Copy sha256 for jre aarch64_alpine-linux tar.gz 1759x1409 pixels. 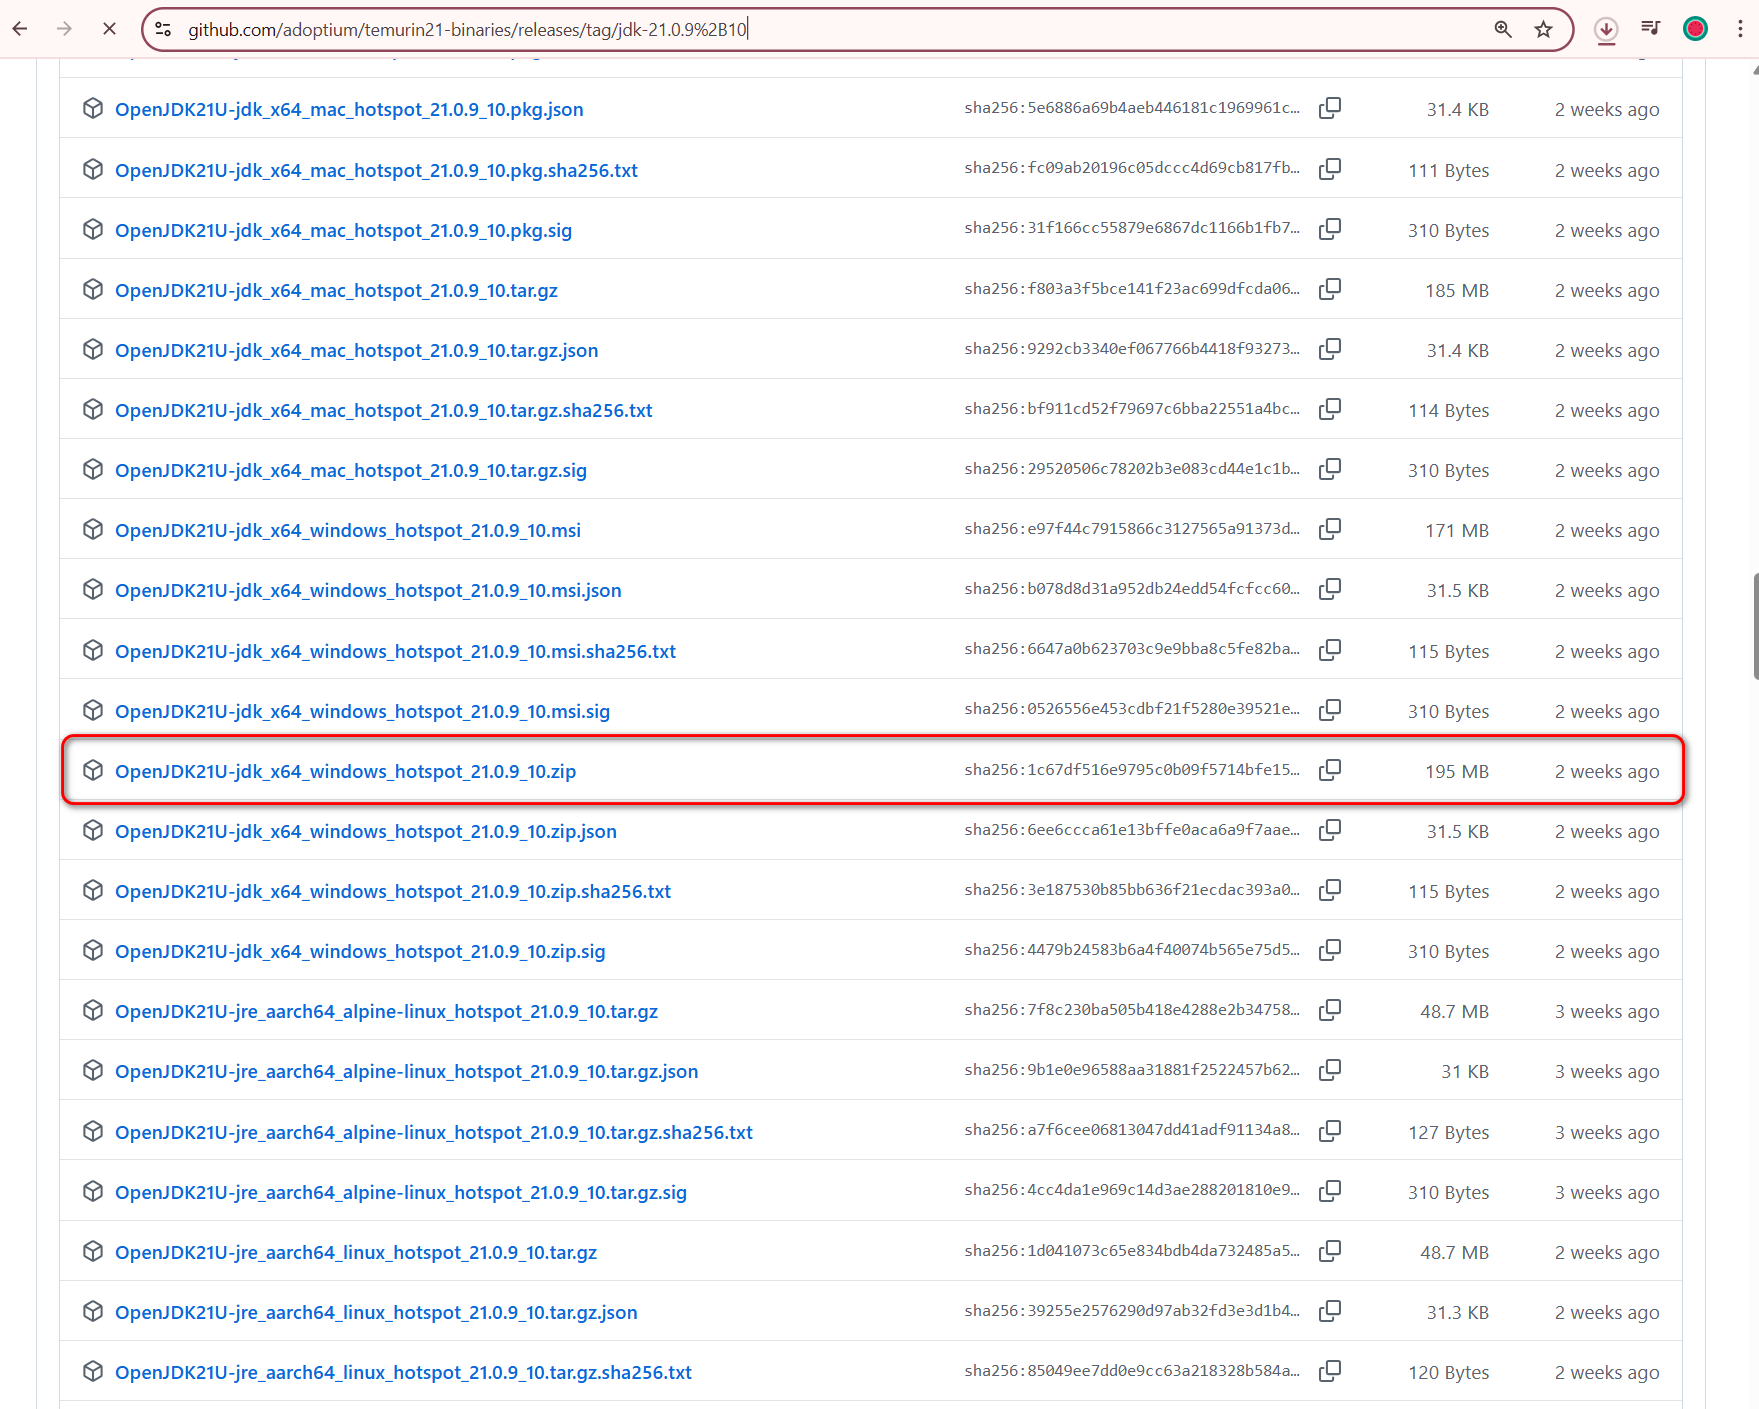tap(1330, 1010)
